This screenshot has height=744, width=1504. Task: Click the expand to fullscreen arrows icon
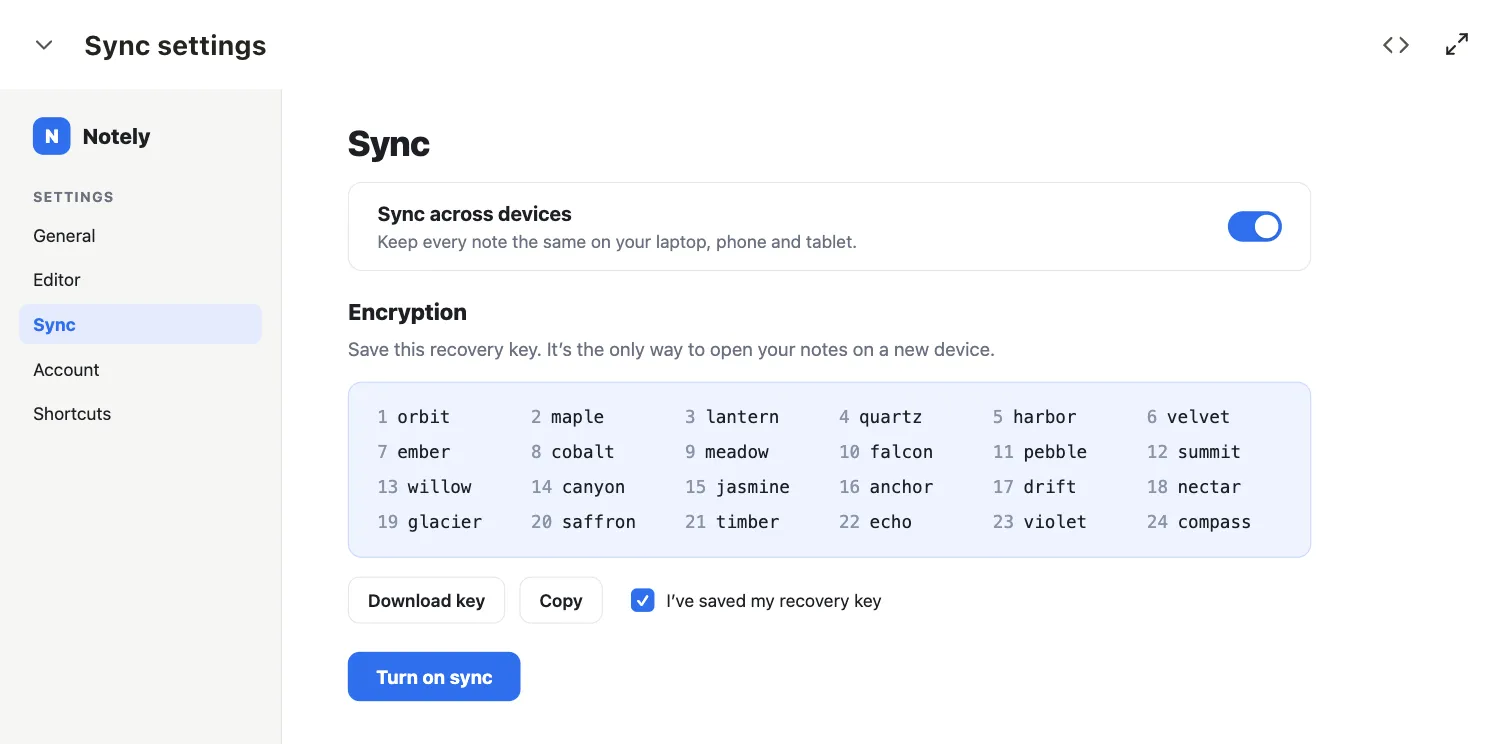click(x=1457, y=45)
